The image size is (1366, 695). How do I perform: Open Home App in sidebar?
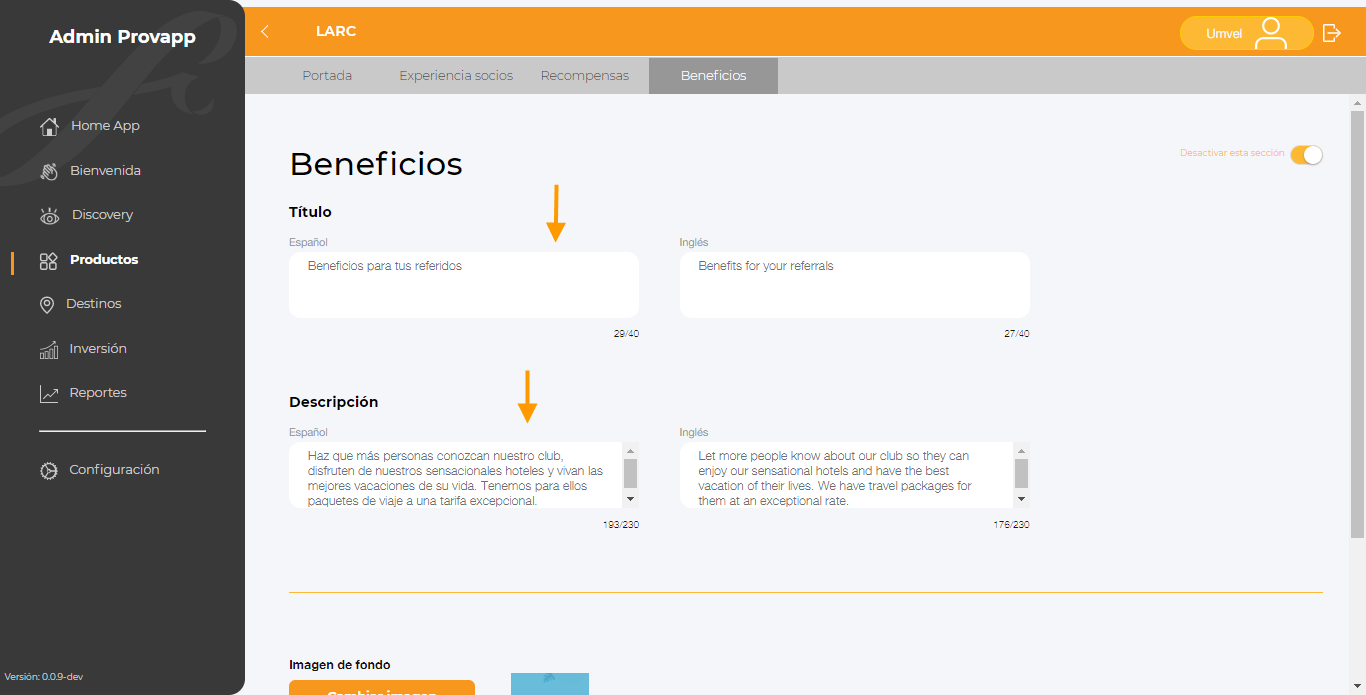tap(105, 126)
